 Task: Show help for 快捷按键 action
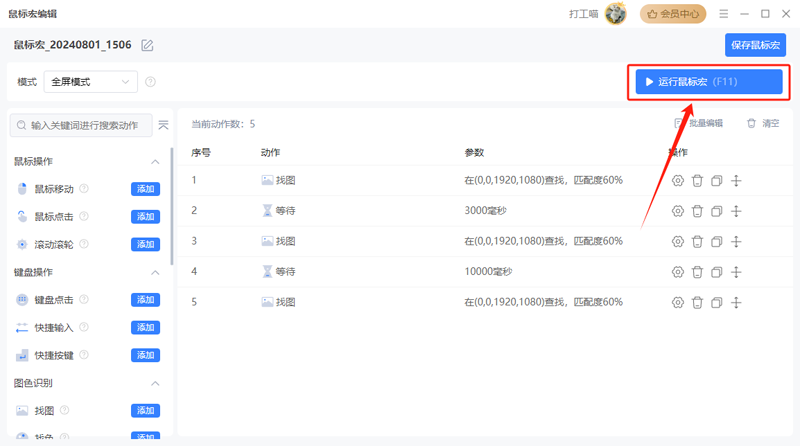[x=84, y=355]
